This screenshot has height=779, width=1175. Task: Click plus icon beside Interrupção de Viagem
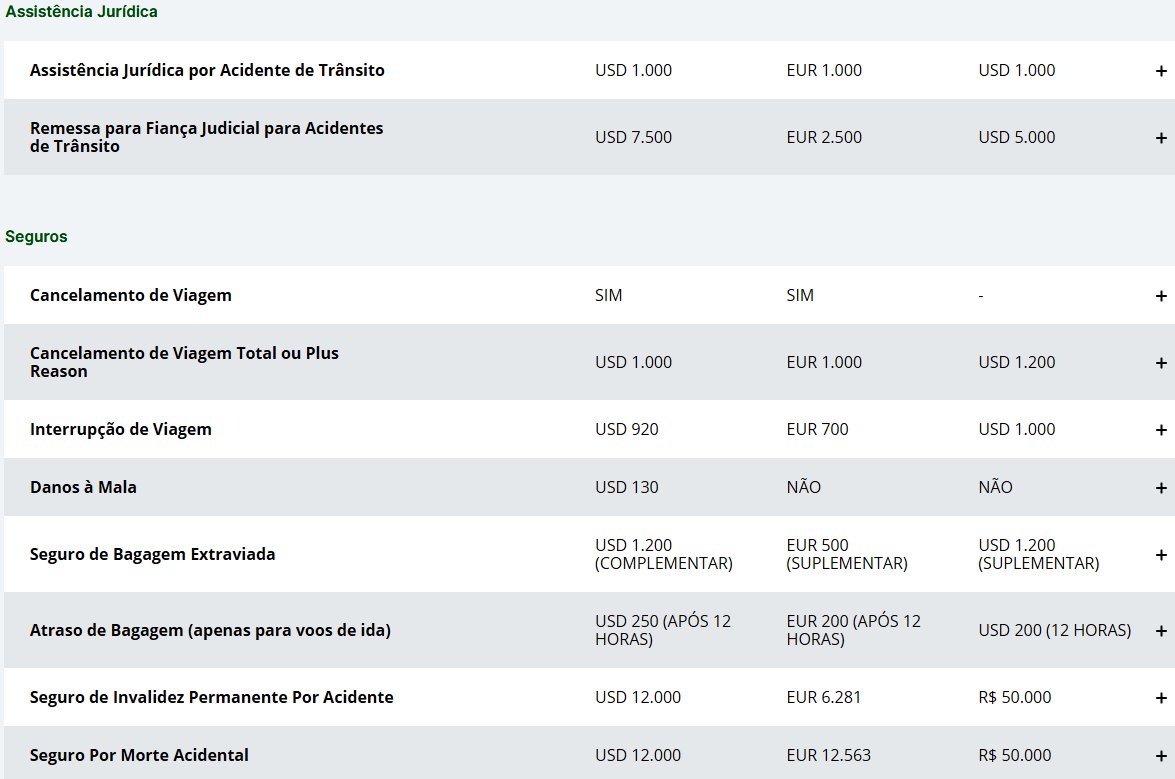[x=1161, y=430]
